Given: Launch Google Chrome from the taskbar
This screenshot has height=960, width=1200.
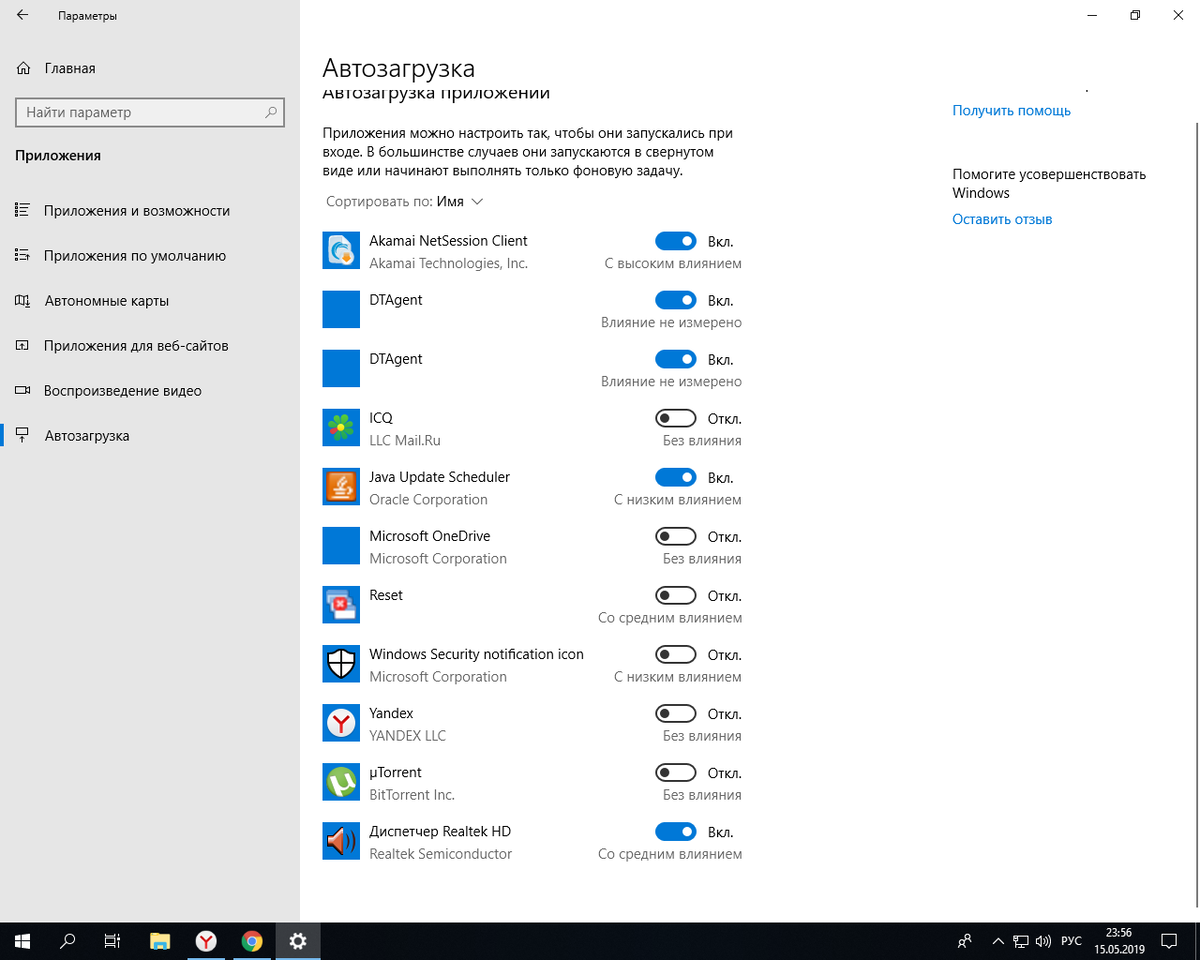Looking at the screenshot, I should pos(252,941).
